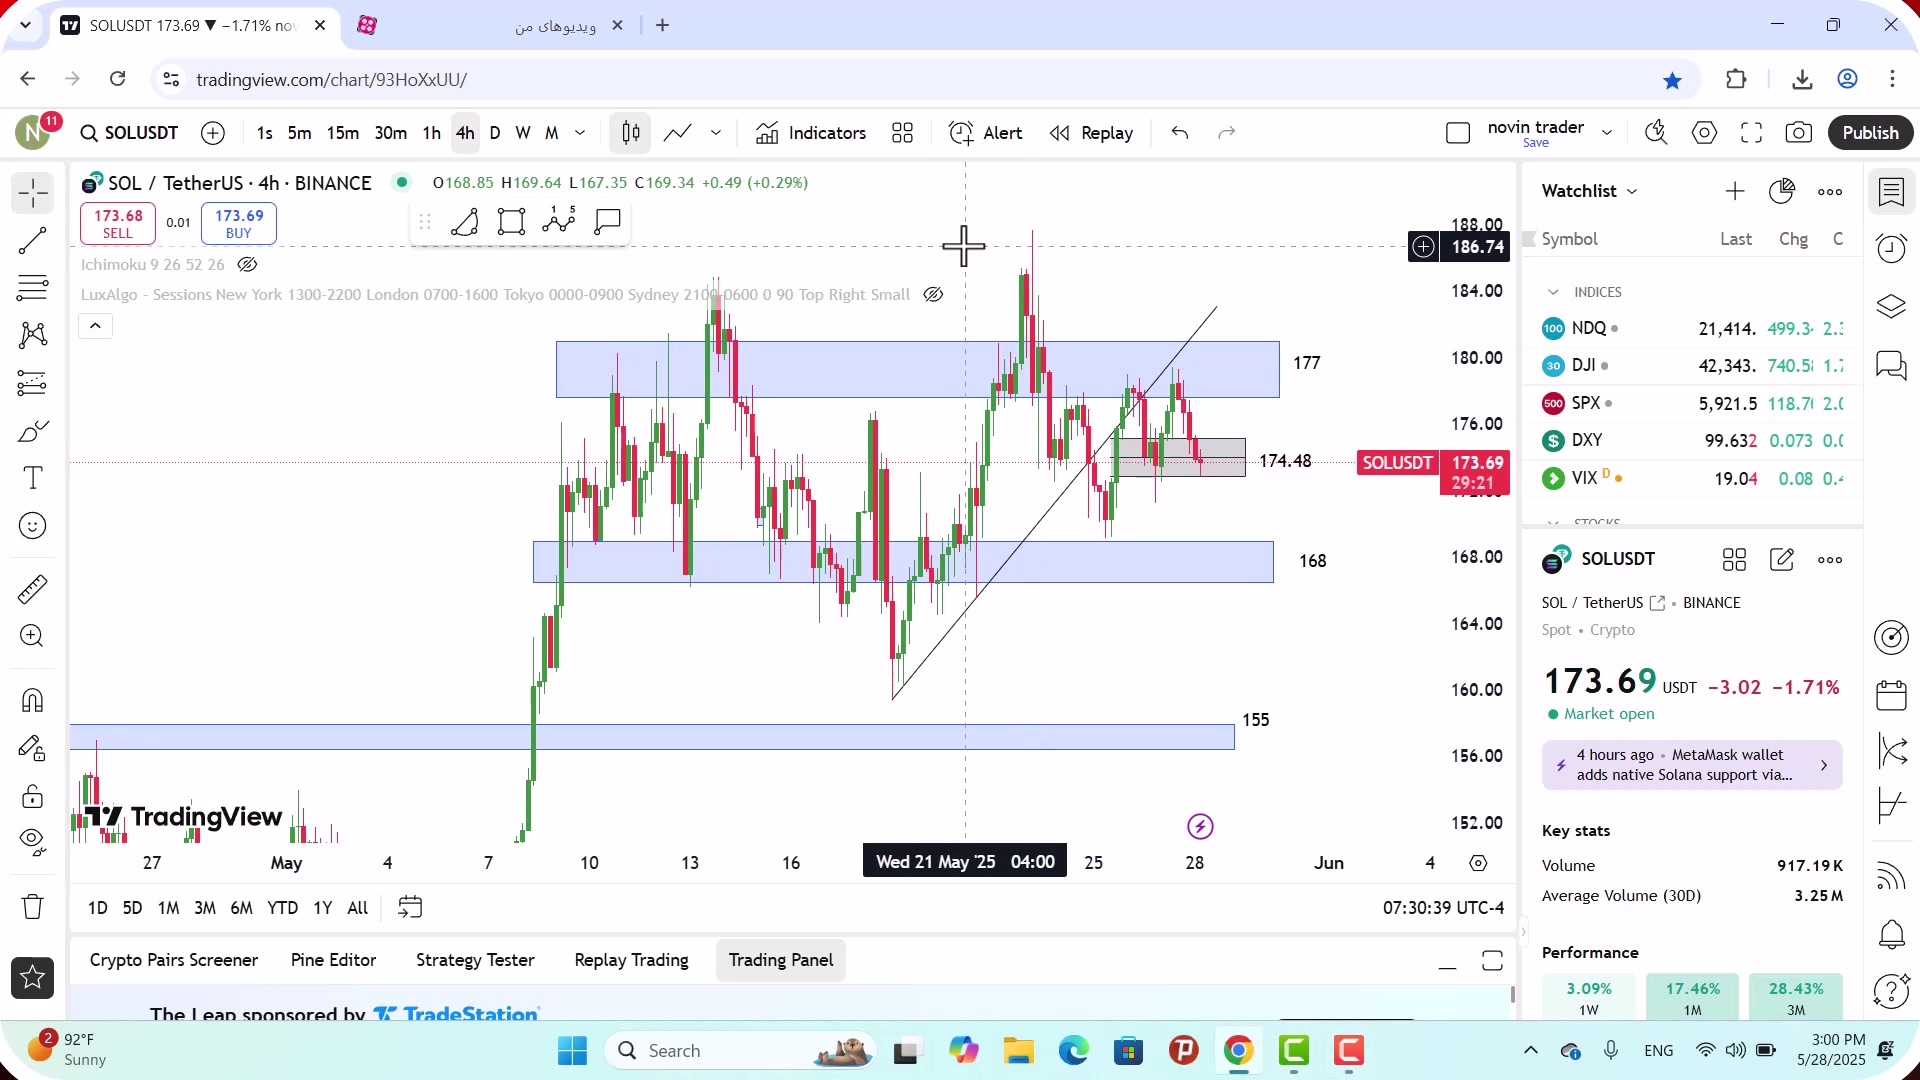1920x1080 pixels.
Task: Collapse the INDICES section
Action: (x=1553, y=292)
